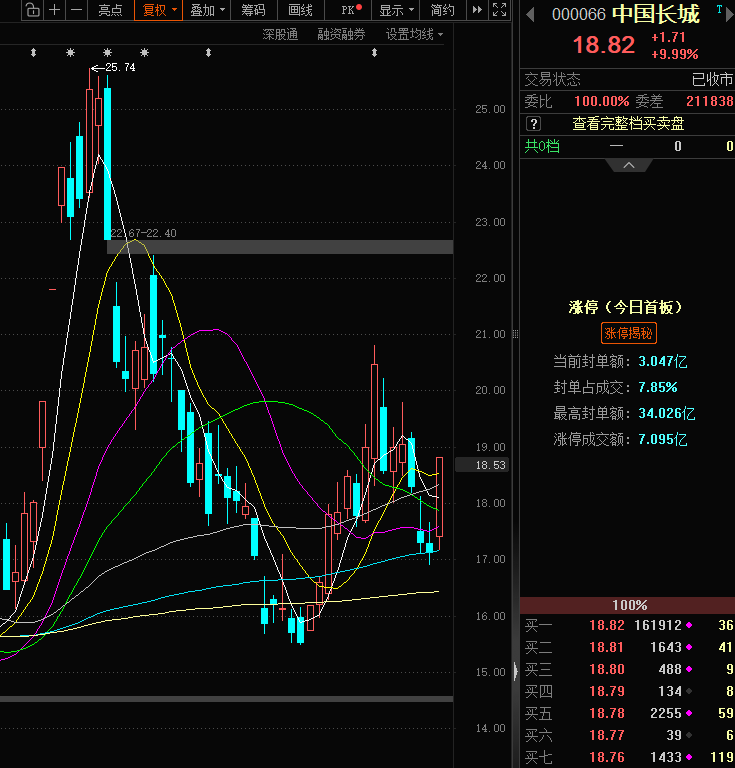Screen dimensions: 735x768
Task: Click the splitter grip between chart and quote panel
Action: point(515,334)
